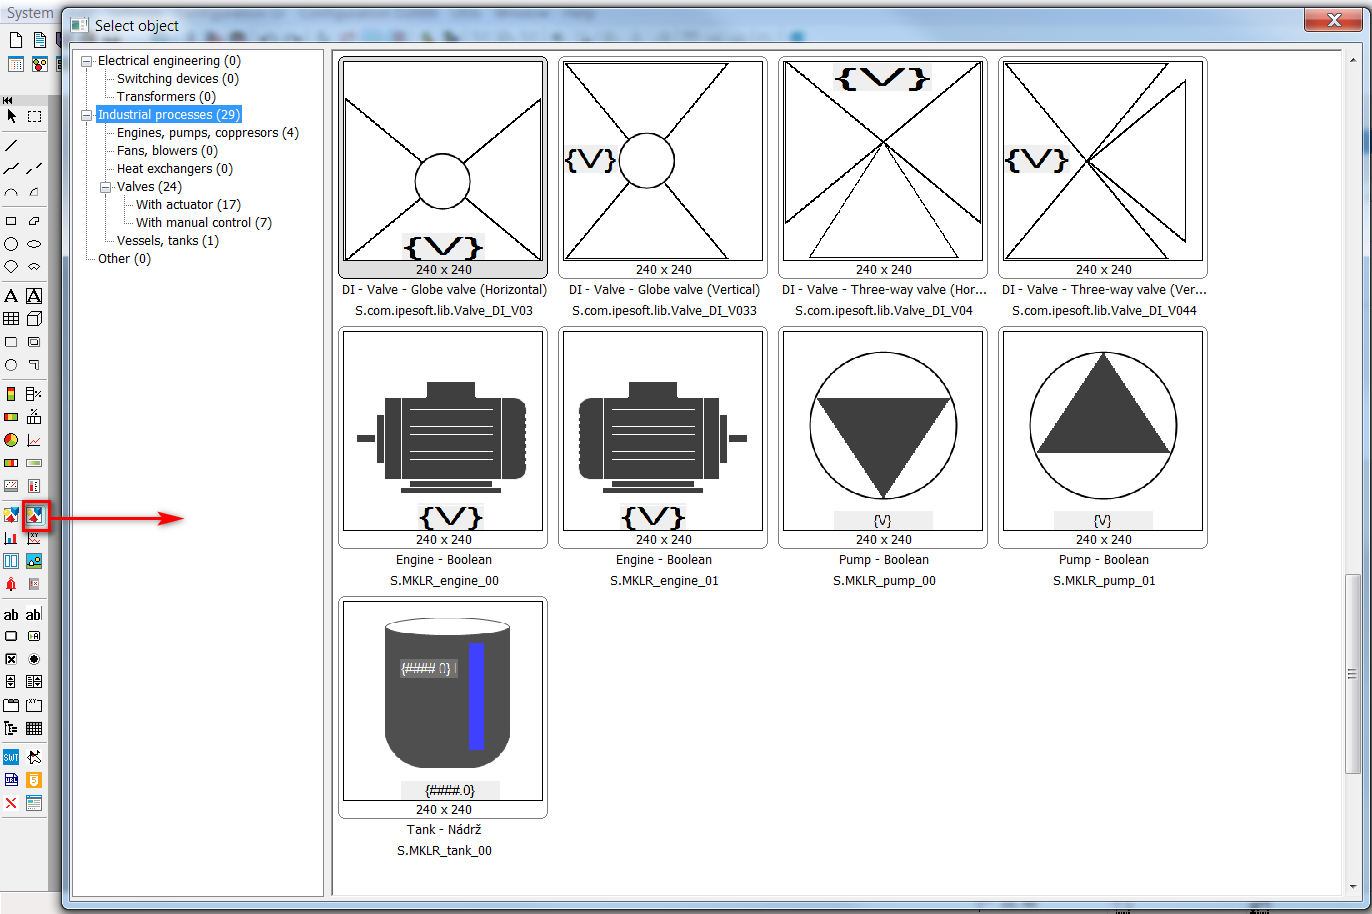The width and height of the screenshot is (1372, 914).
Task: Open 'Vessels, tanks (1)' category
Action: 167,241
